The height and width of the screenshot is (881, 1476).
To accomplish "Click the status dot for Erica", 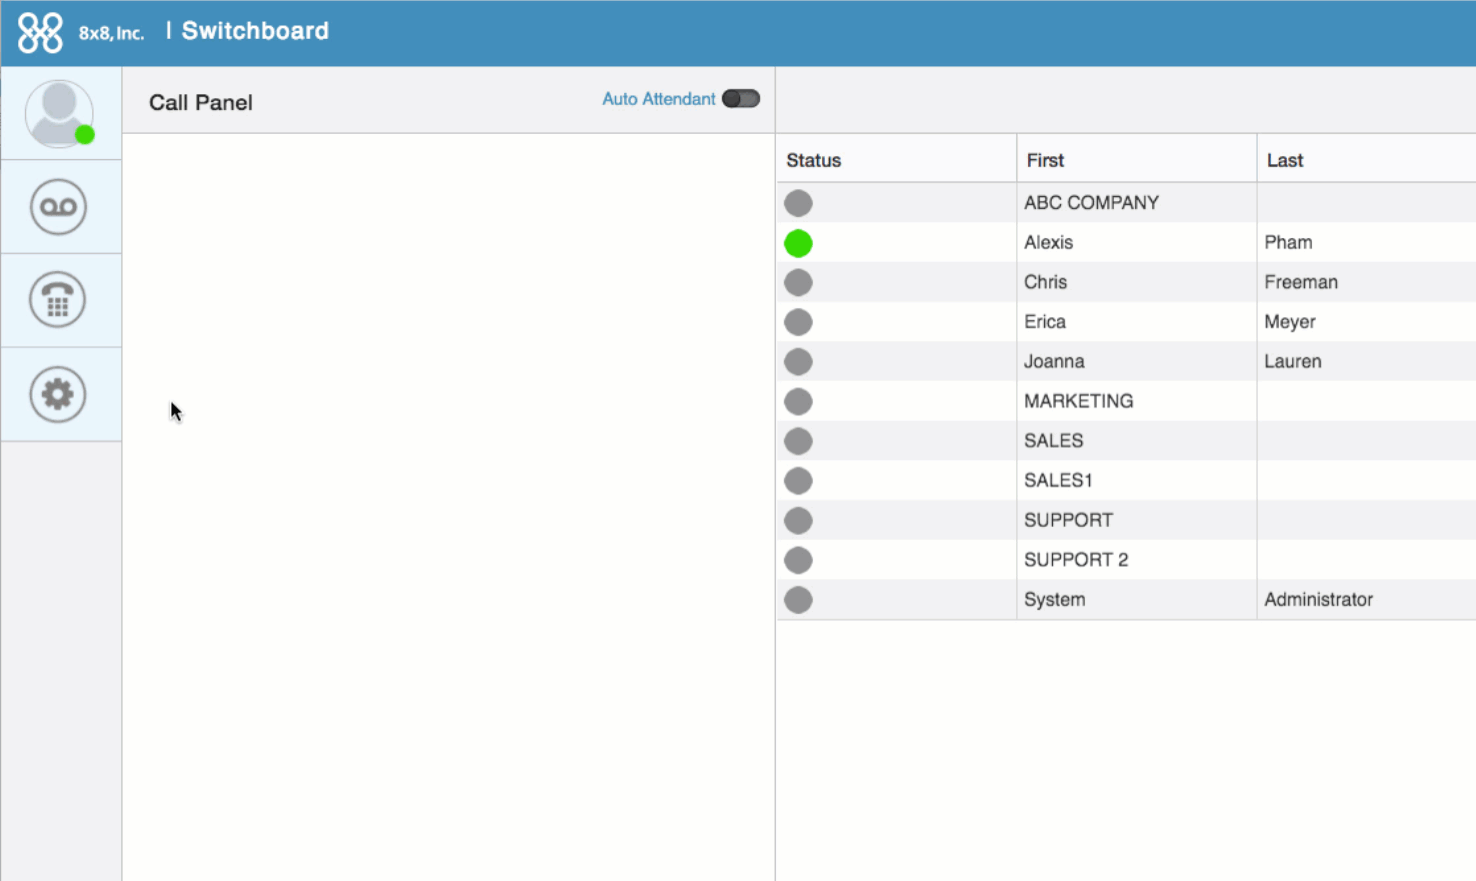I will (798, 322).
